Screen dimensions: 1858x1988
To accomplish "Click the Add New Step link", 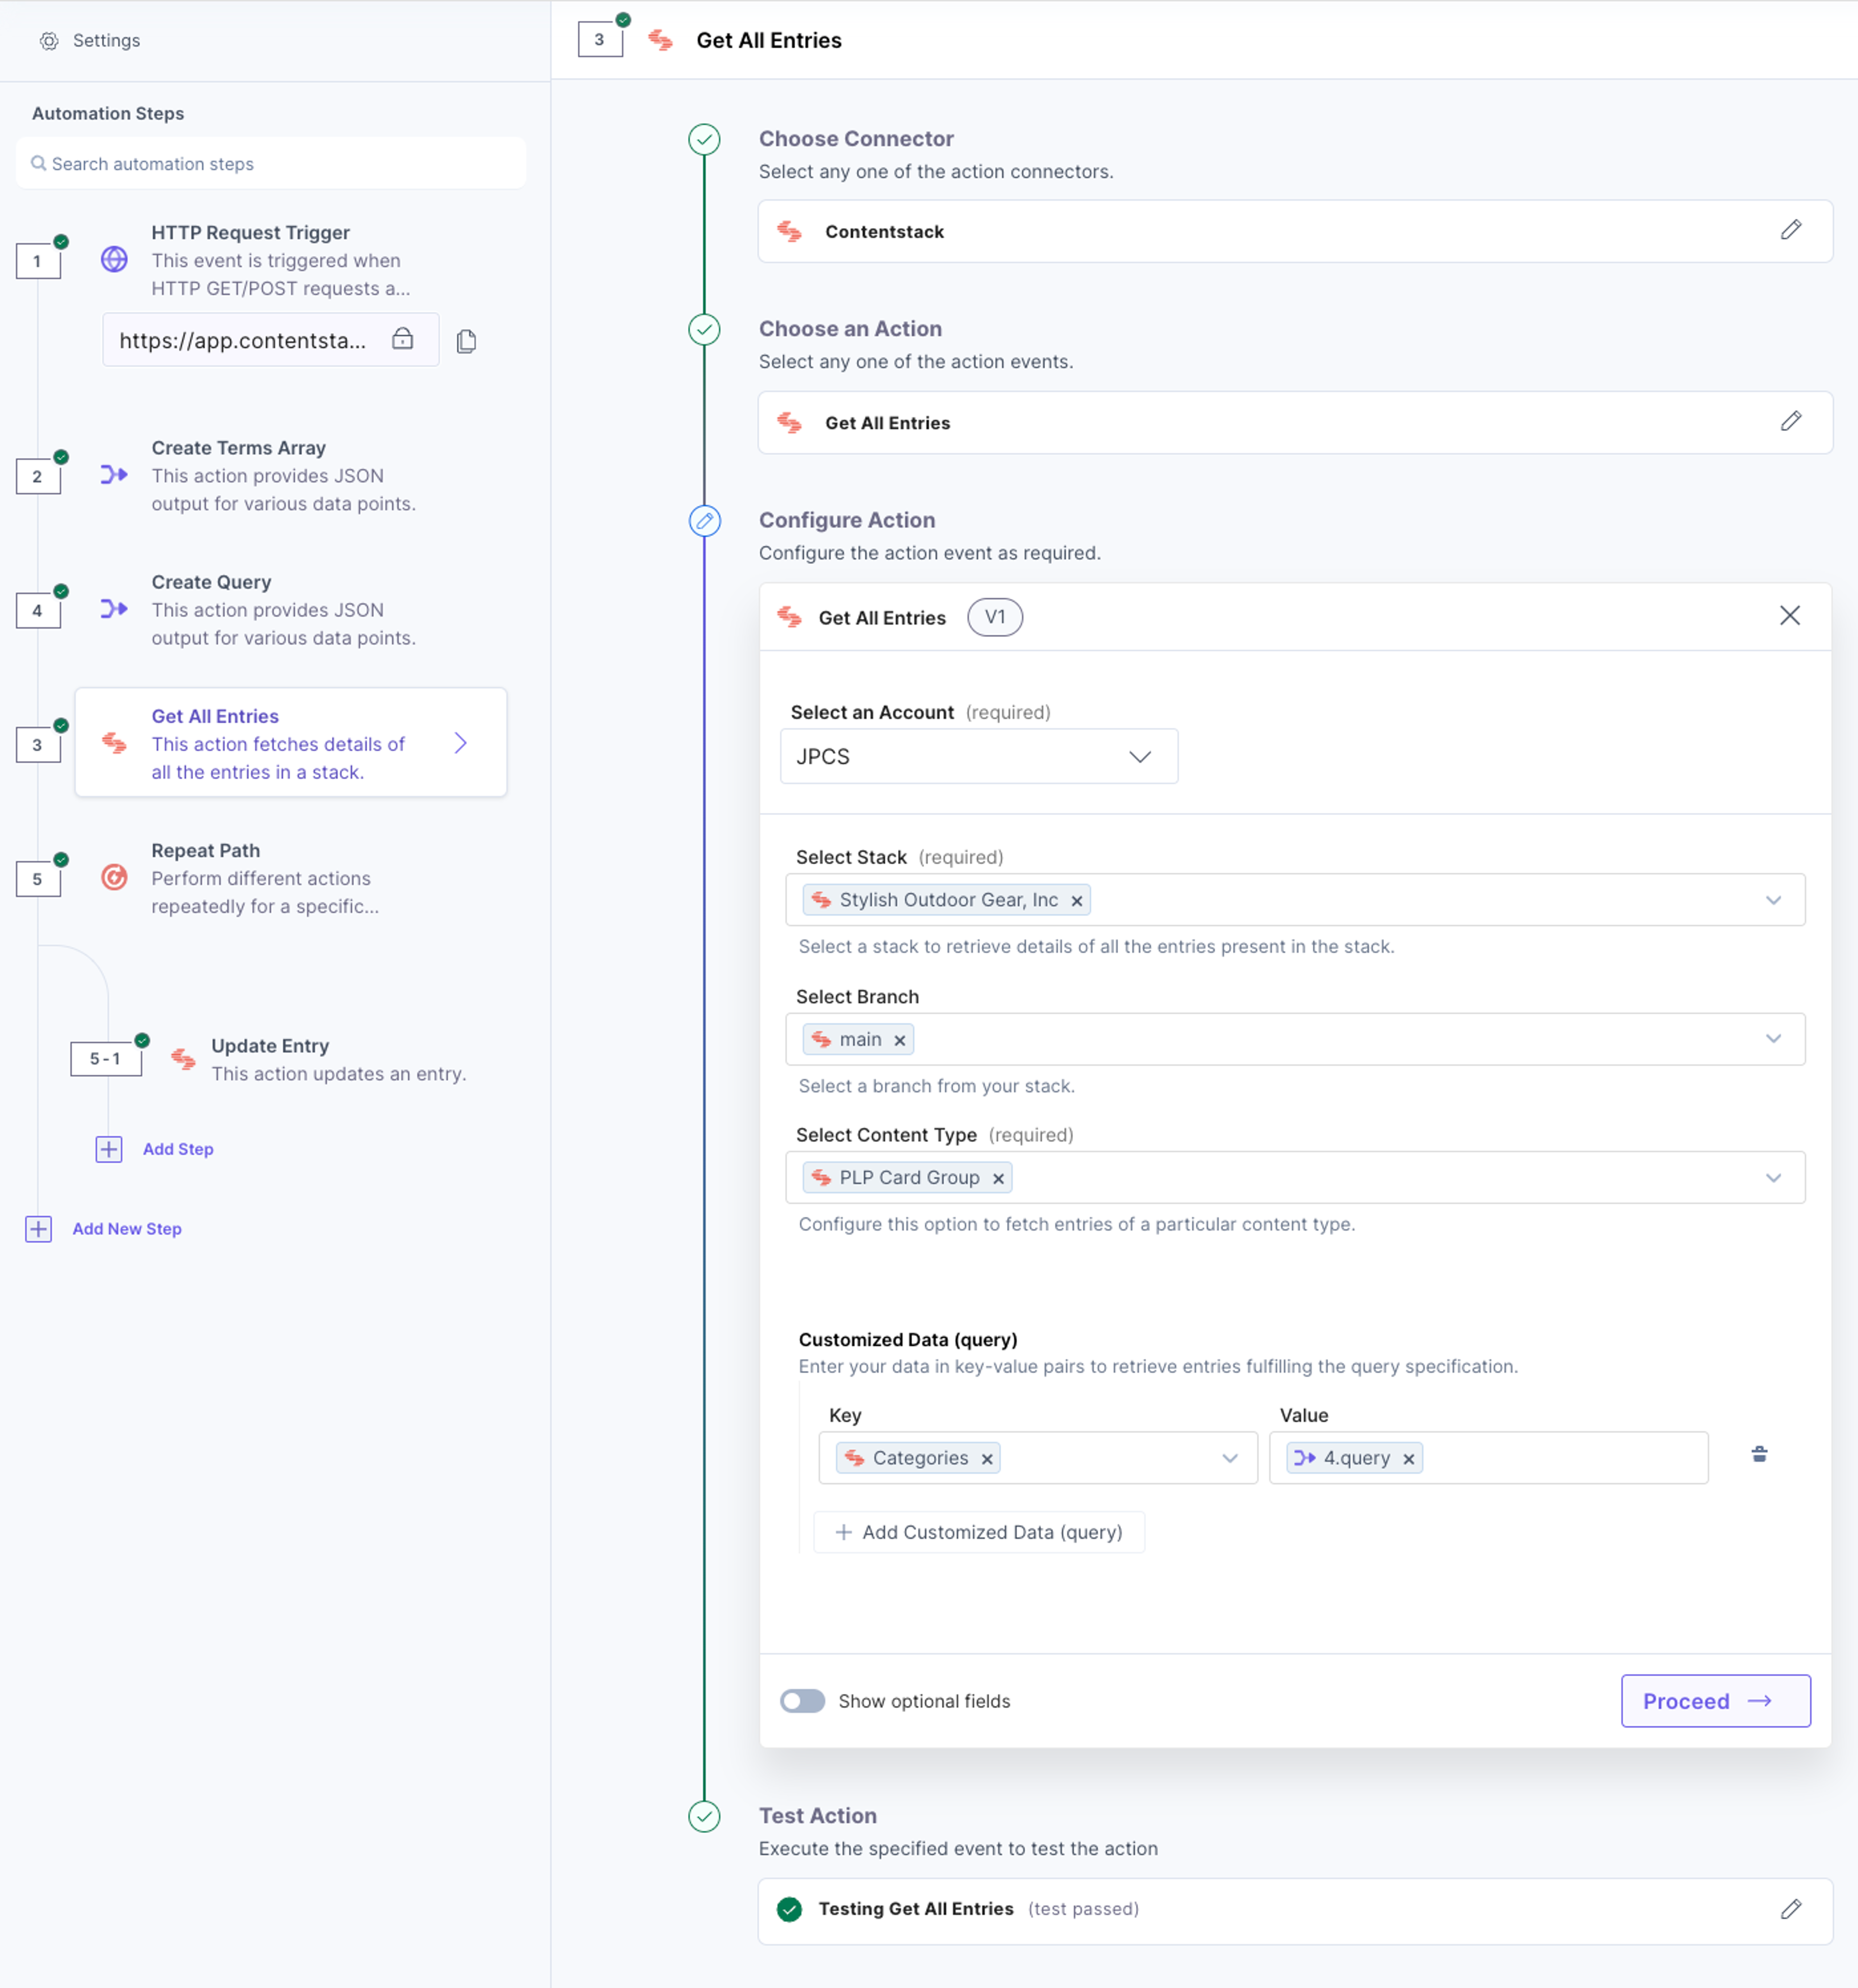I will pyautogui.click(x=127, y=1229).
